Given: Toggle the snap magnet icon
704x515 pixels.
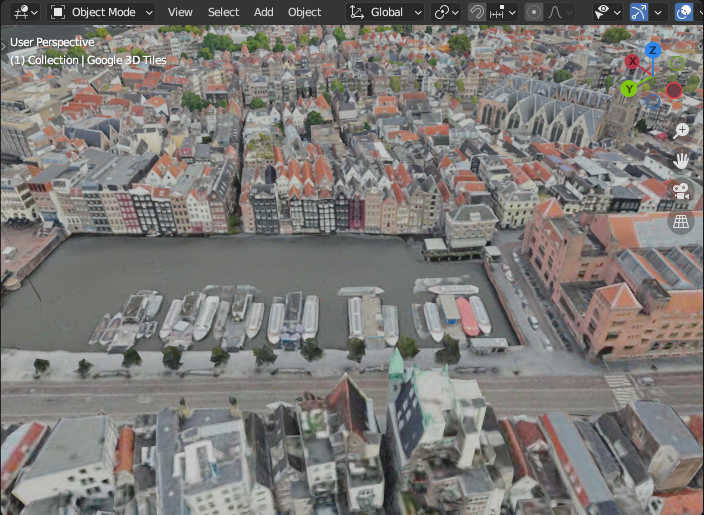Looking at the screenshot, I should click(477, 12).
